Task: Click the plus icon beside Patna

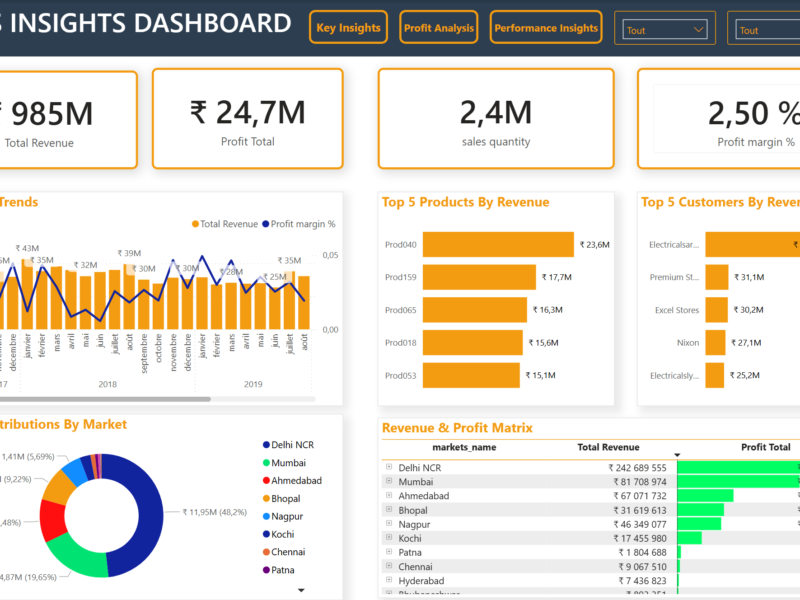Action: (x=388, y=551)
